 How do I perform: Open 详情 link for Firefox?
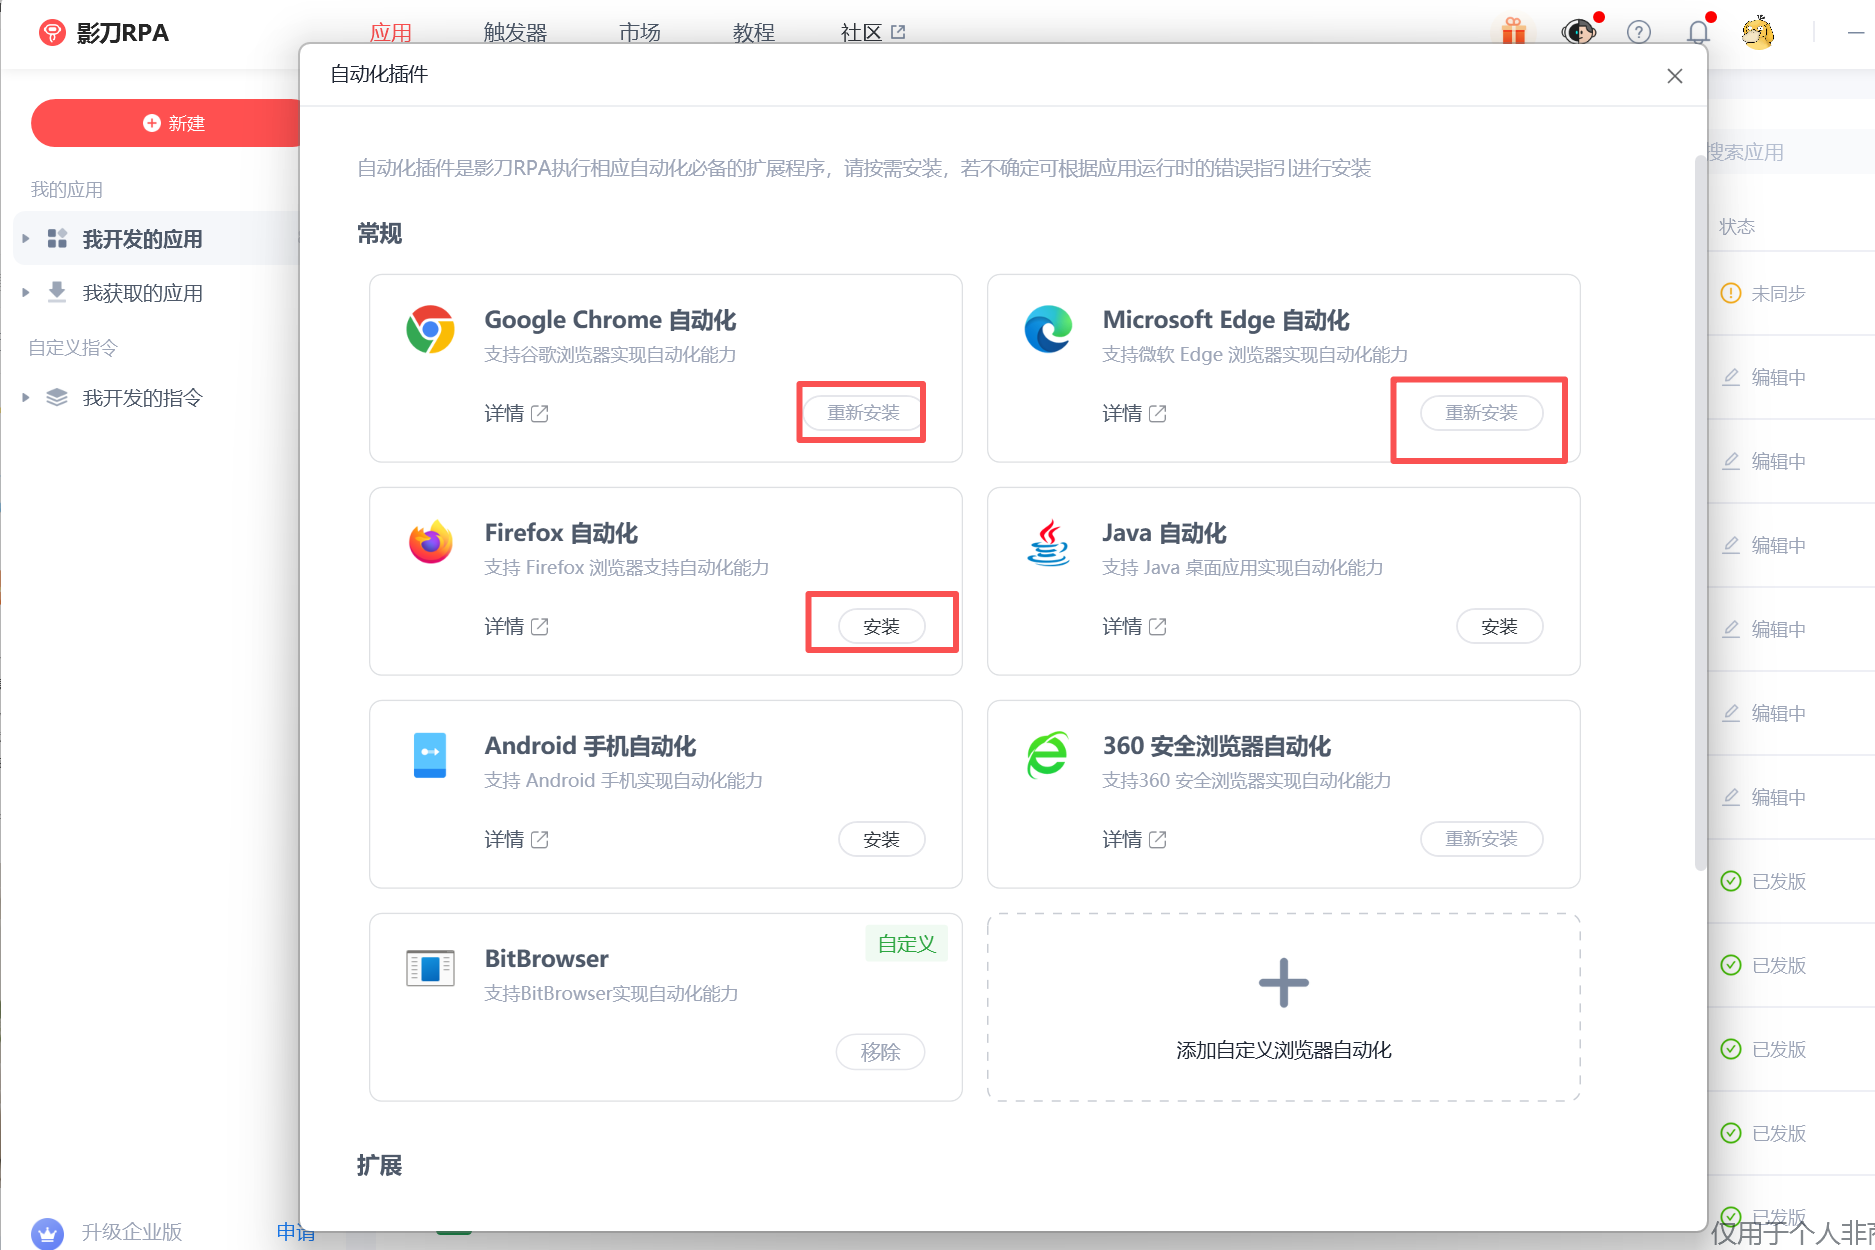(516, 626)
